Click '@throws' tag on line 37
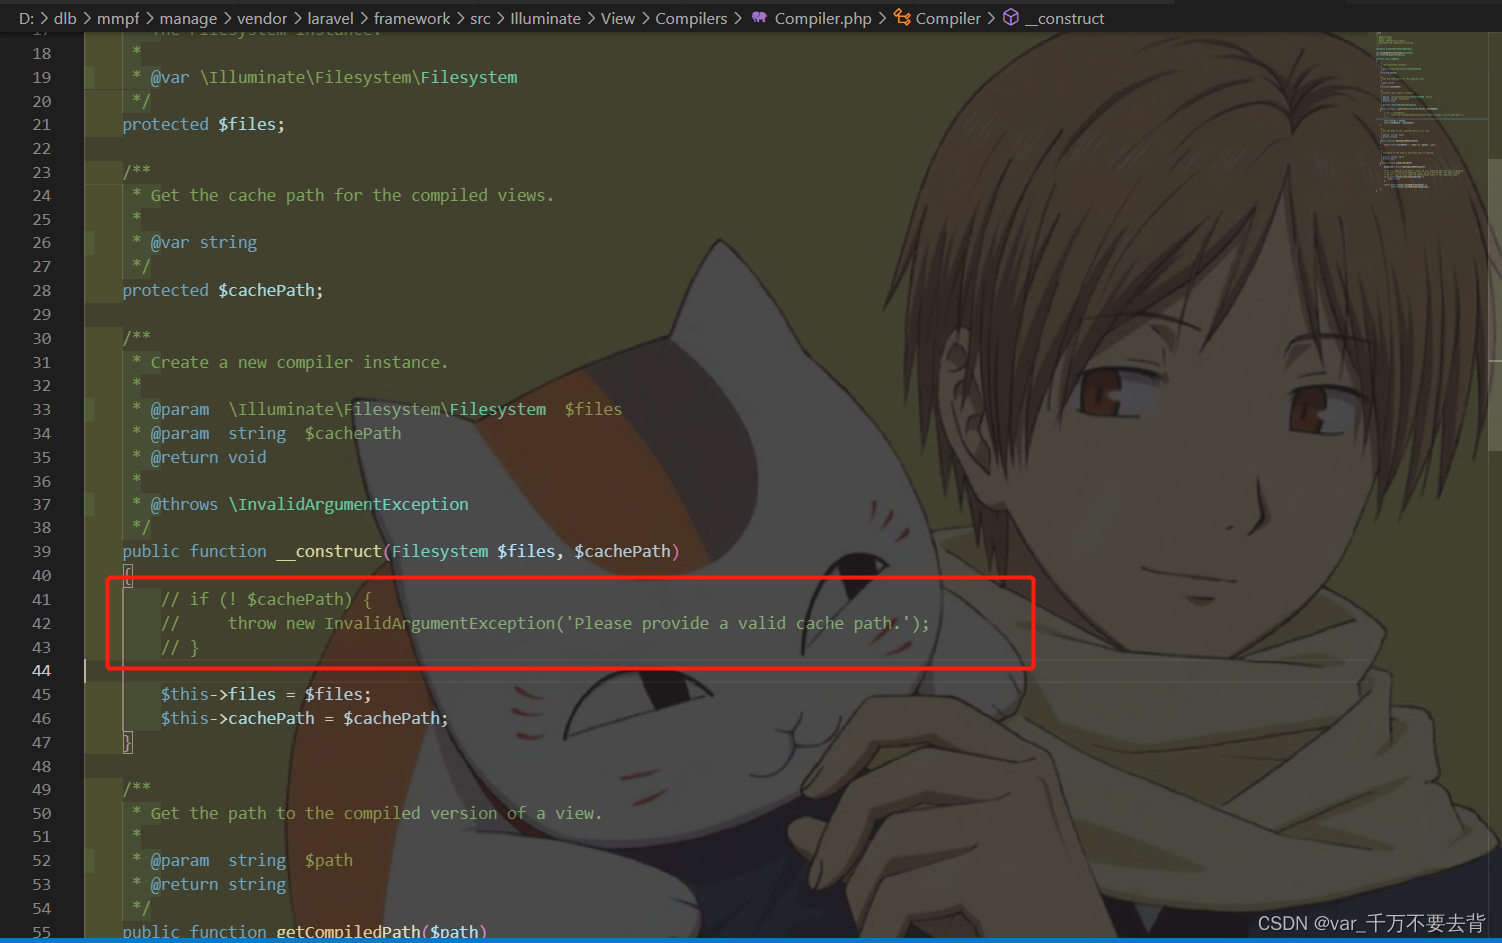 point(184,504)
